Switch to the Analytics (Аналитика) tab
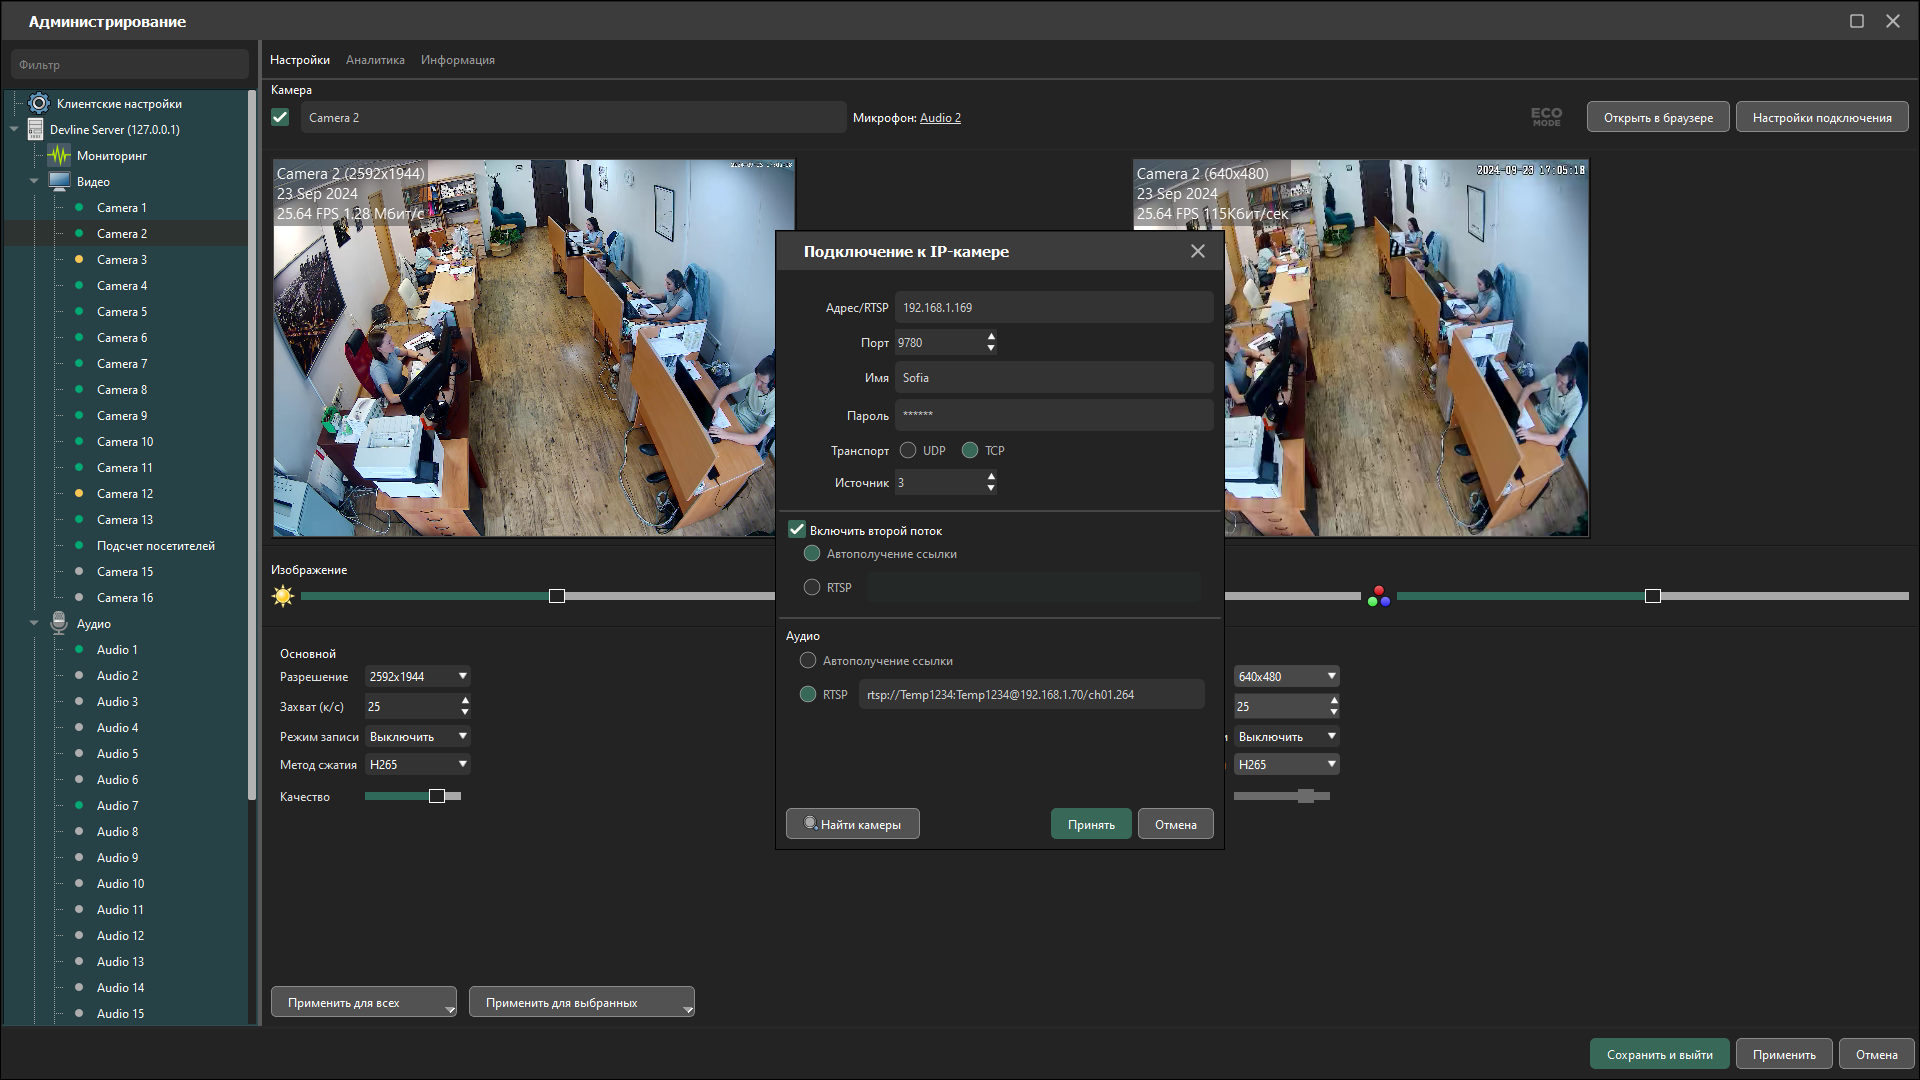1920x1080 pixels. click(375, 60)
